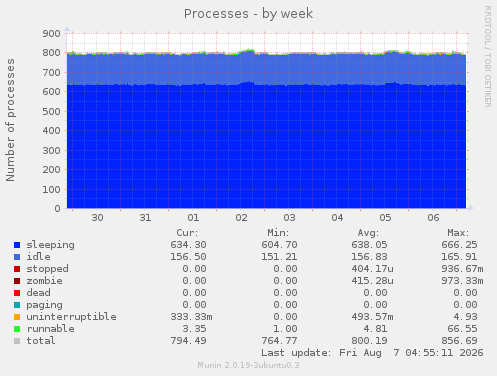Image resolution: width=497 pixels, height=376 pixels.
Task: Click the zombie average value 415.28u
Action: click(x=372, y=281)
